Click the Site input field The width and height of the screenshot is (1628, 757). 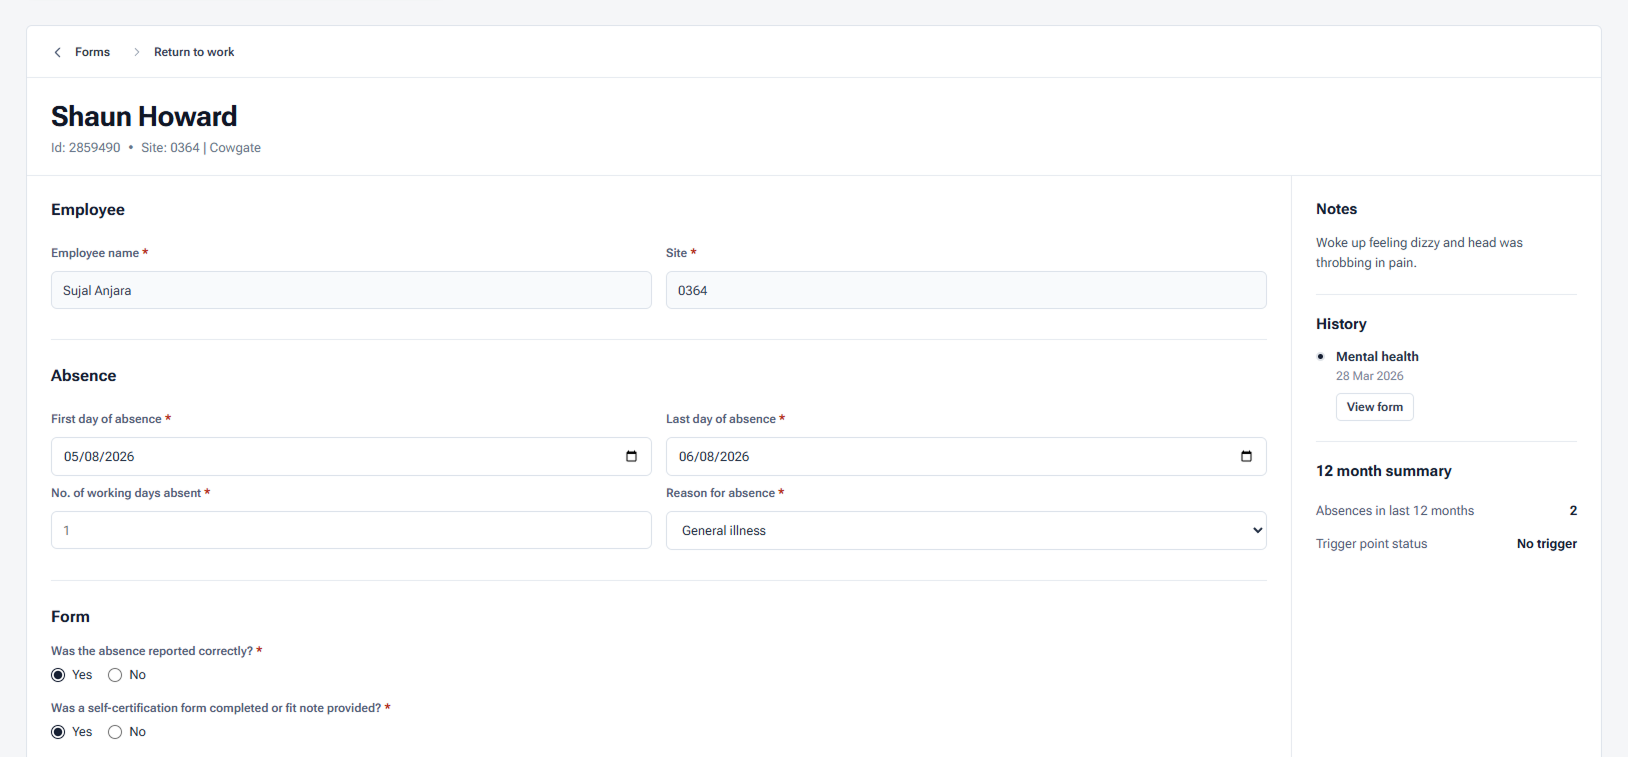(966, 290)
